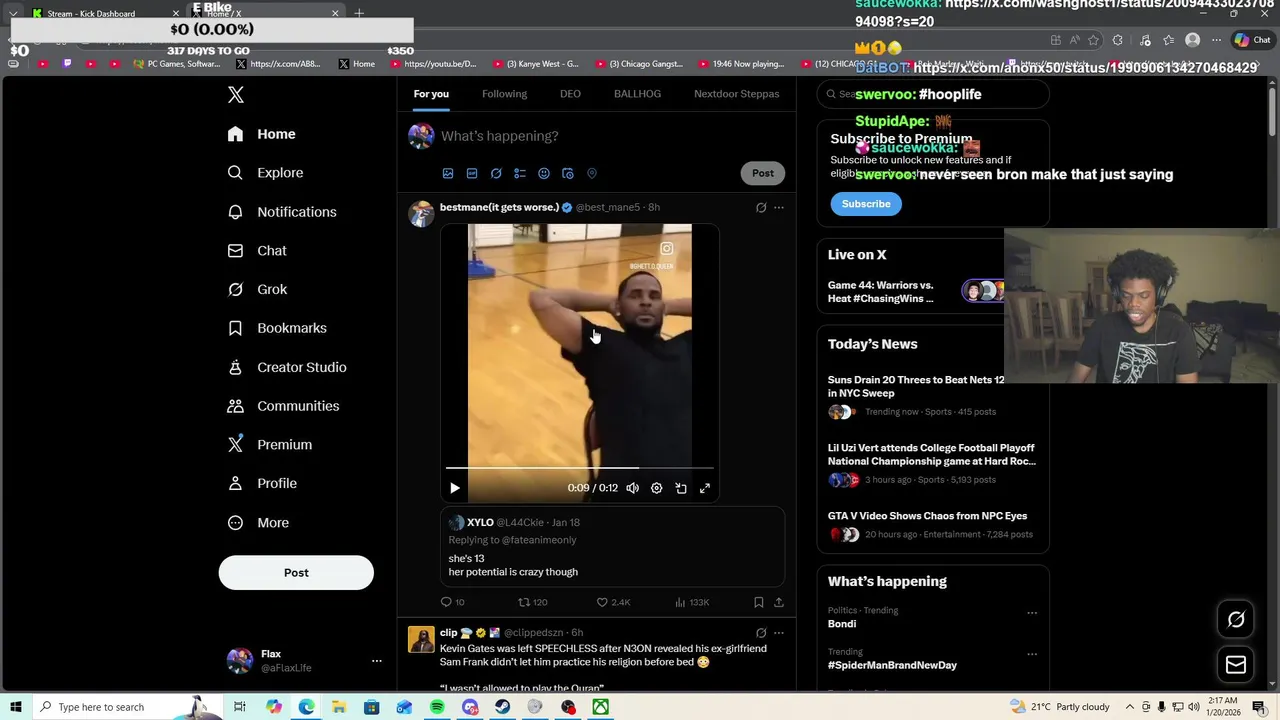Open Explore in the sidebar

click(x=265, y=173)
